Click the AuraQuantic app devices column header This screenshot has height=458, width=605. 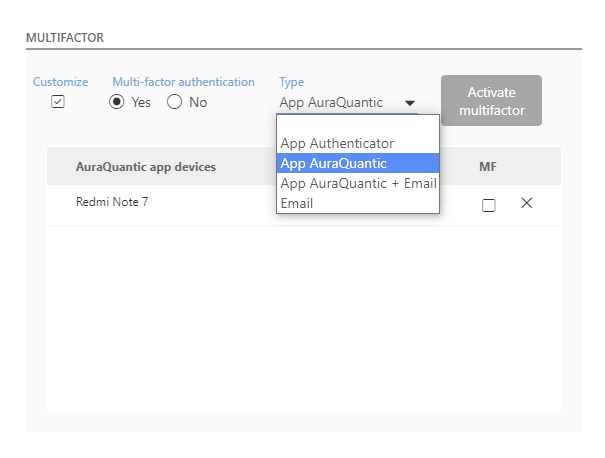146,167
